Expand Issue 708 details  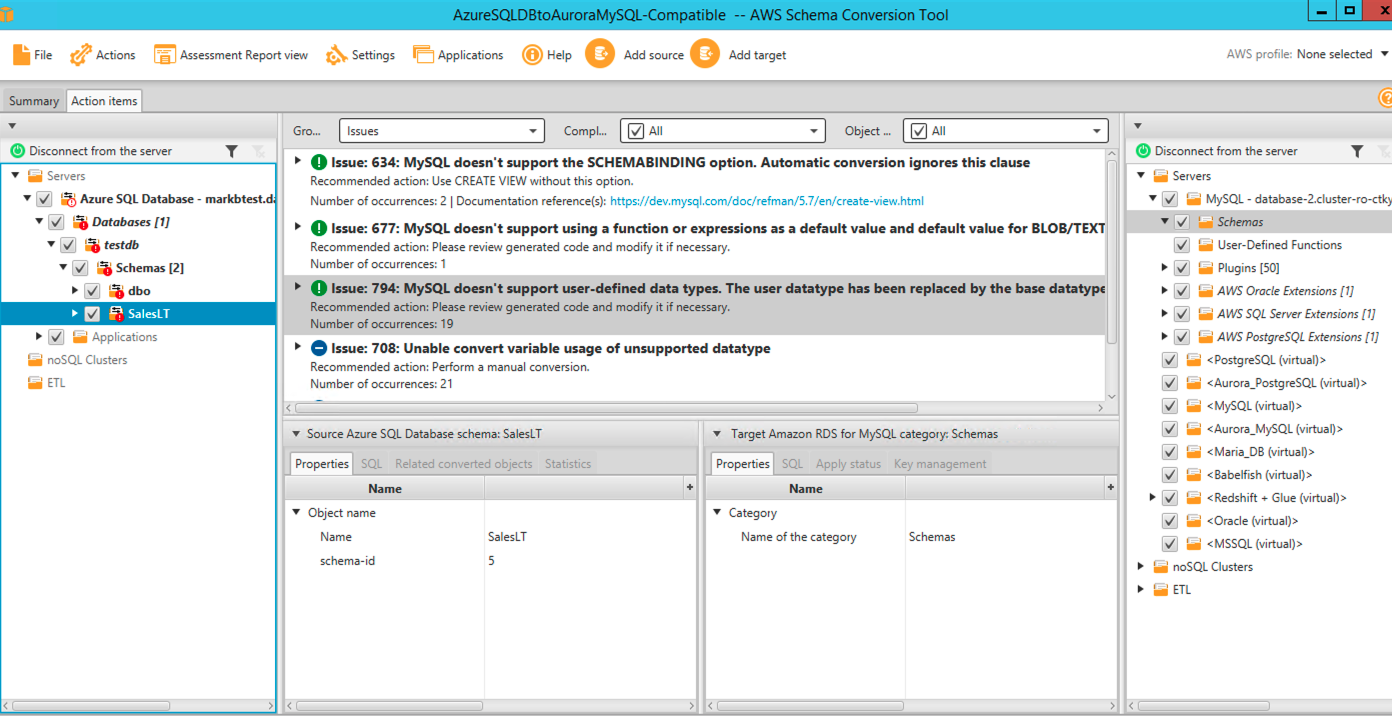(x=297, y=348)
